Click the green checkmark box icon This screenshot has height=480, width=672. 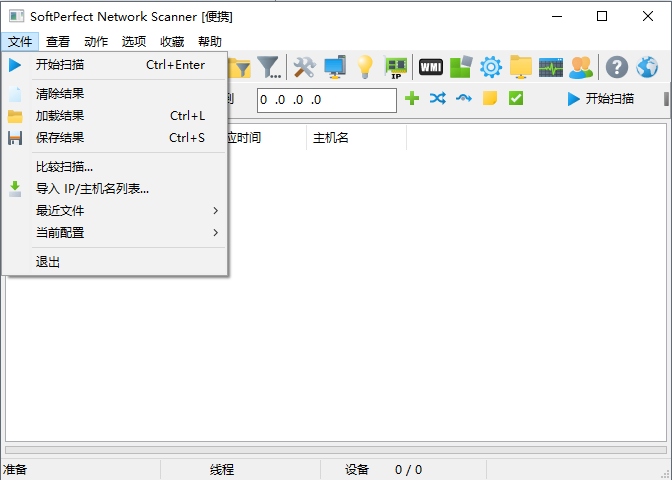516,99
